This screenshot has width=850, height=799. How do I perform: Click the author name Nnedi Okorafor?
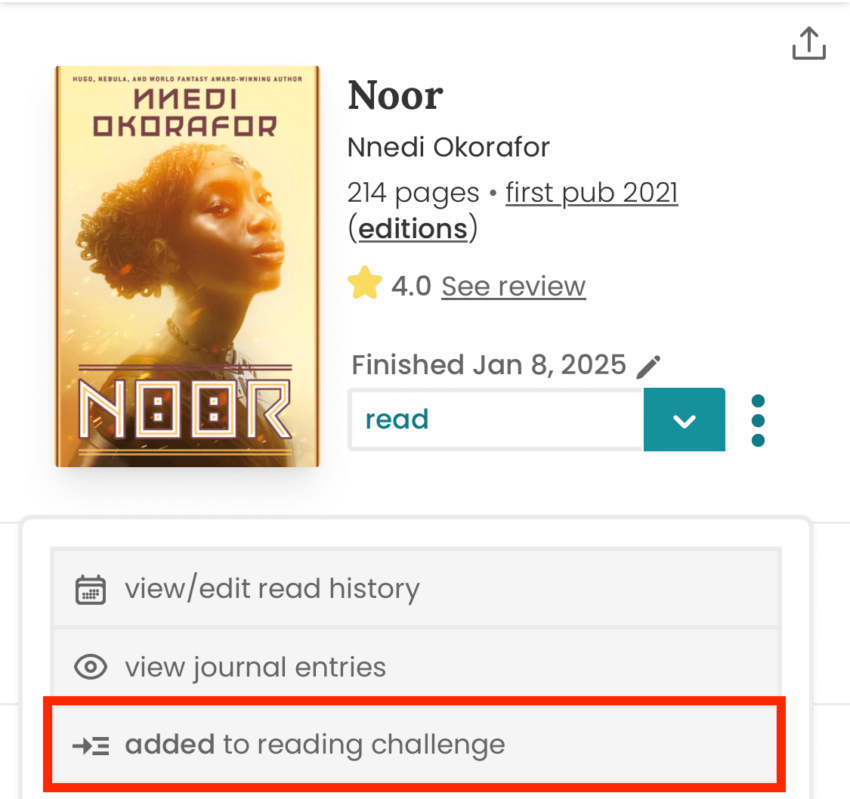click(448, 147)
